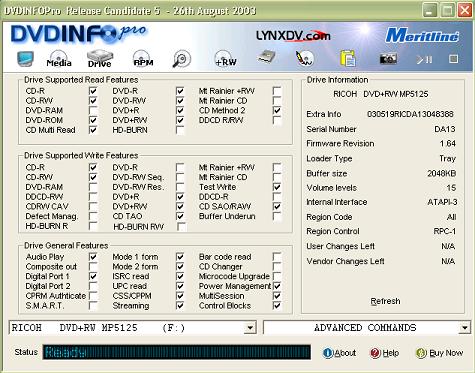Image resolution: width=475 pixels, height=373 pixels.
Task: Open Help
Action: tap(384, 353)
